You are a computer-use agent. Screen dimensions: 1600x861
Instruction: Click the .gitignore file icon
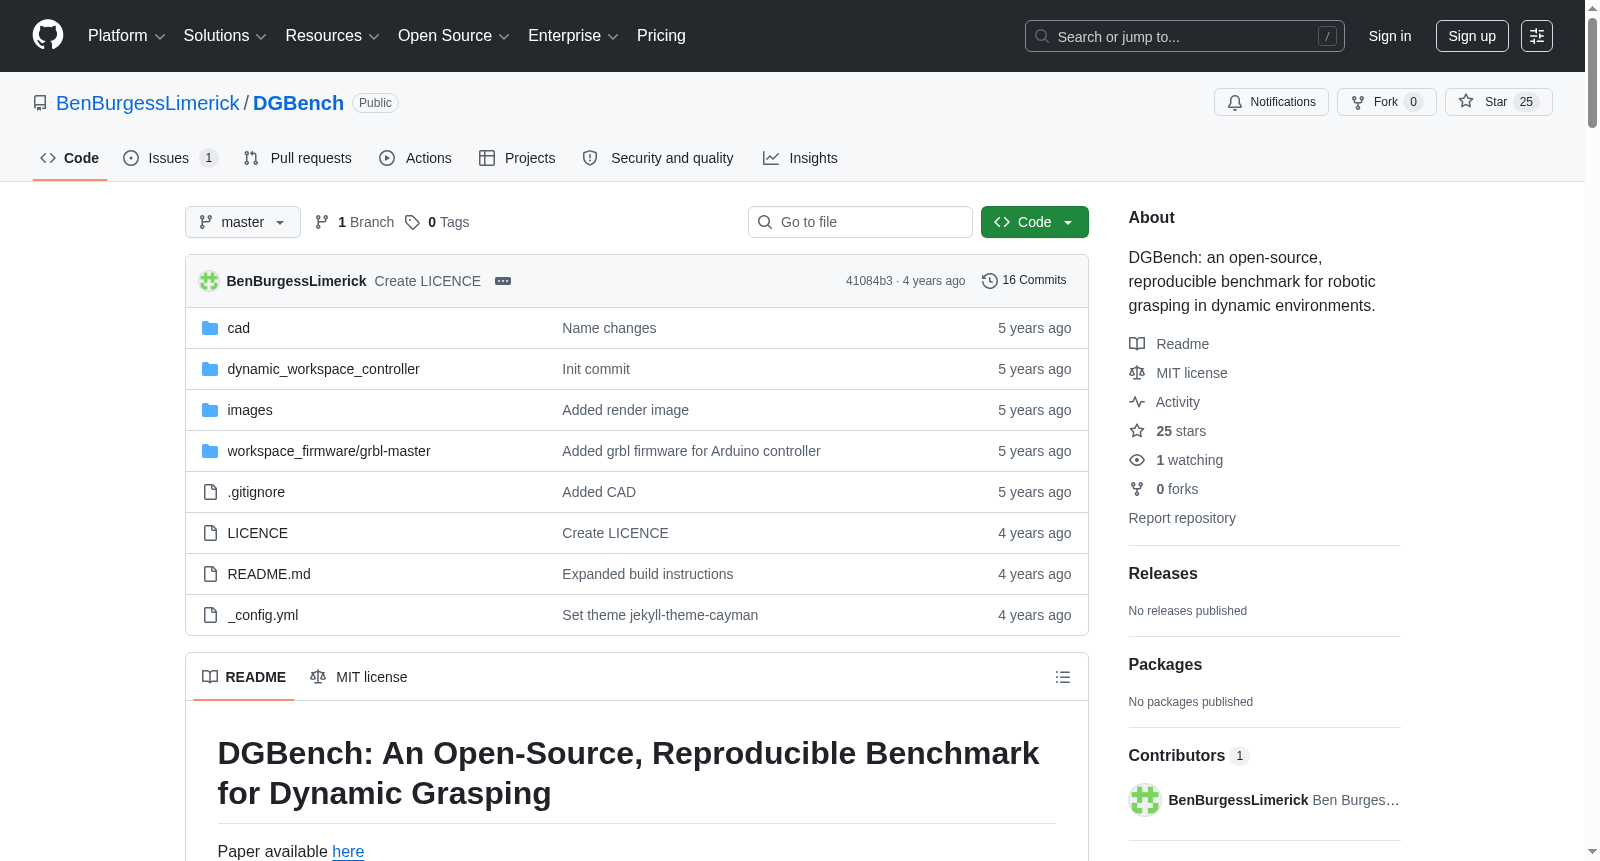click(x=210, y=492)
